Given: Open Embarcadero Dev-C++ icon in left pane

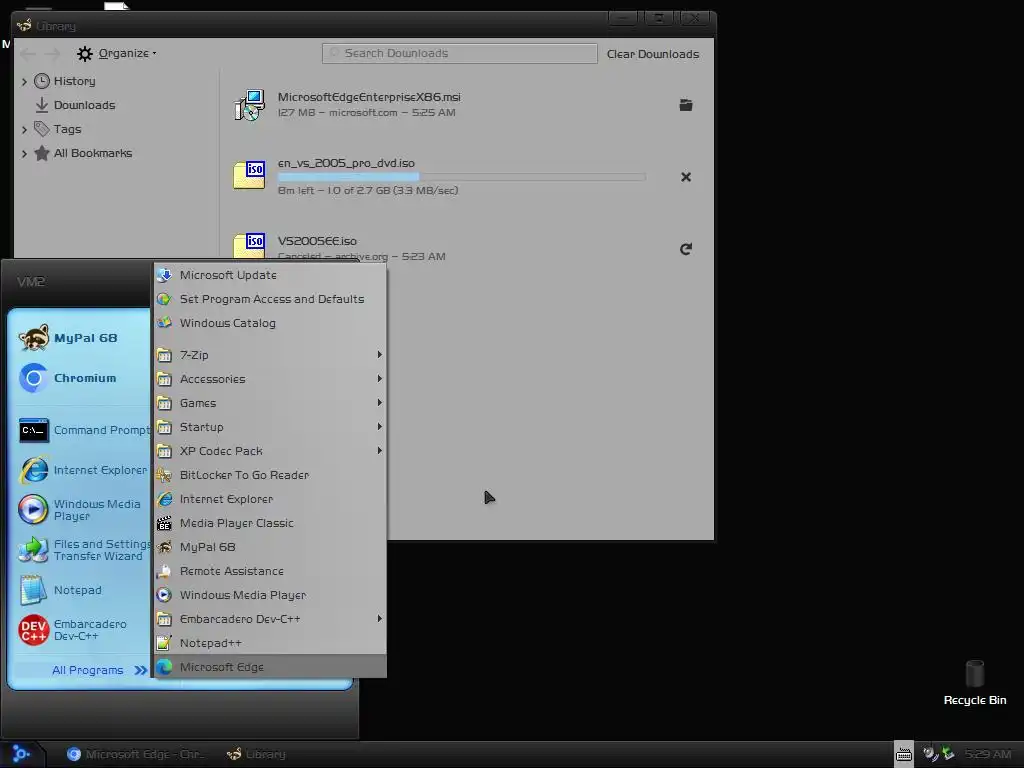Looking at the screenshot, I should coord(33,630).
